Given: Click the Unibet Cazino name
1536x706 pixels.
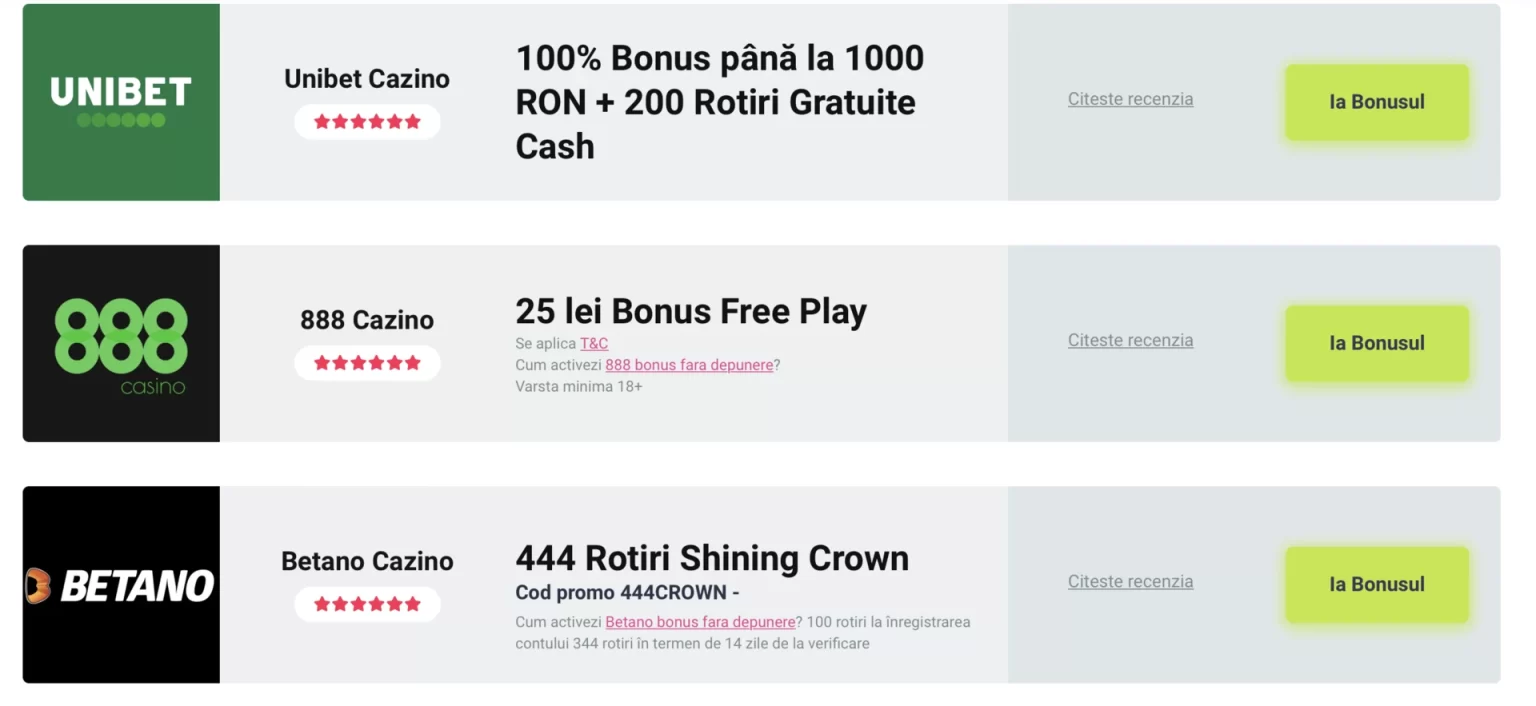Looking at the screenshot, I should 367,79.
